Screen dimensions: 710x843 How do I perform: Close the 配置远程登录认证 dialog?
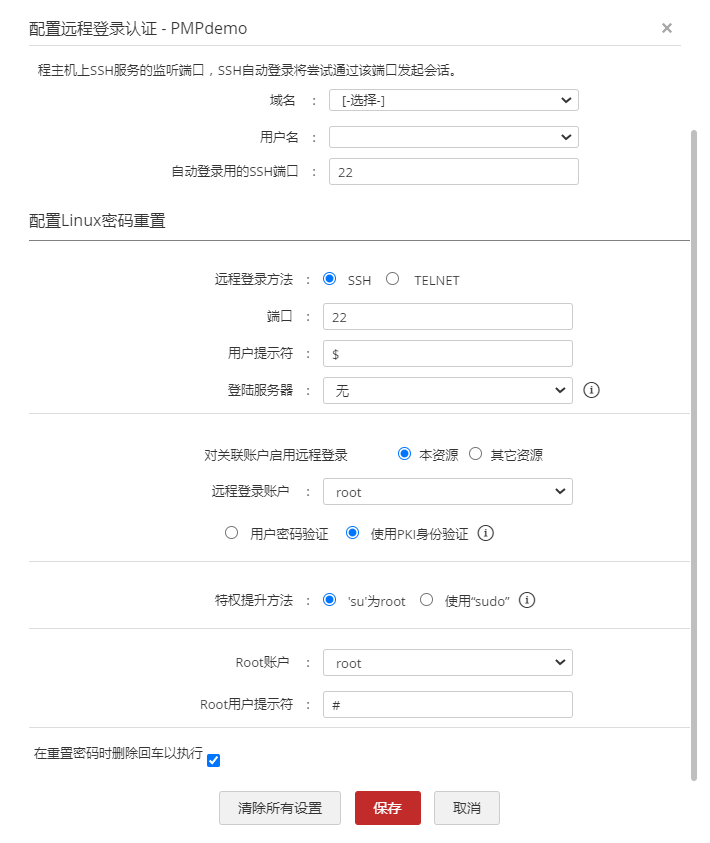pos(667,28)
